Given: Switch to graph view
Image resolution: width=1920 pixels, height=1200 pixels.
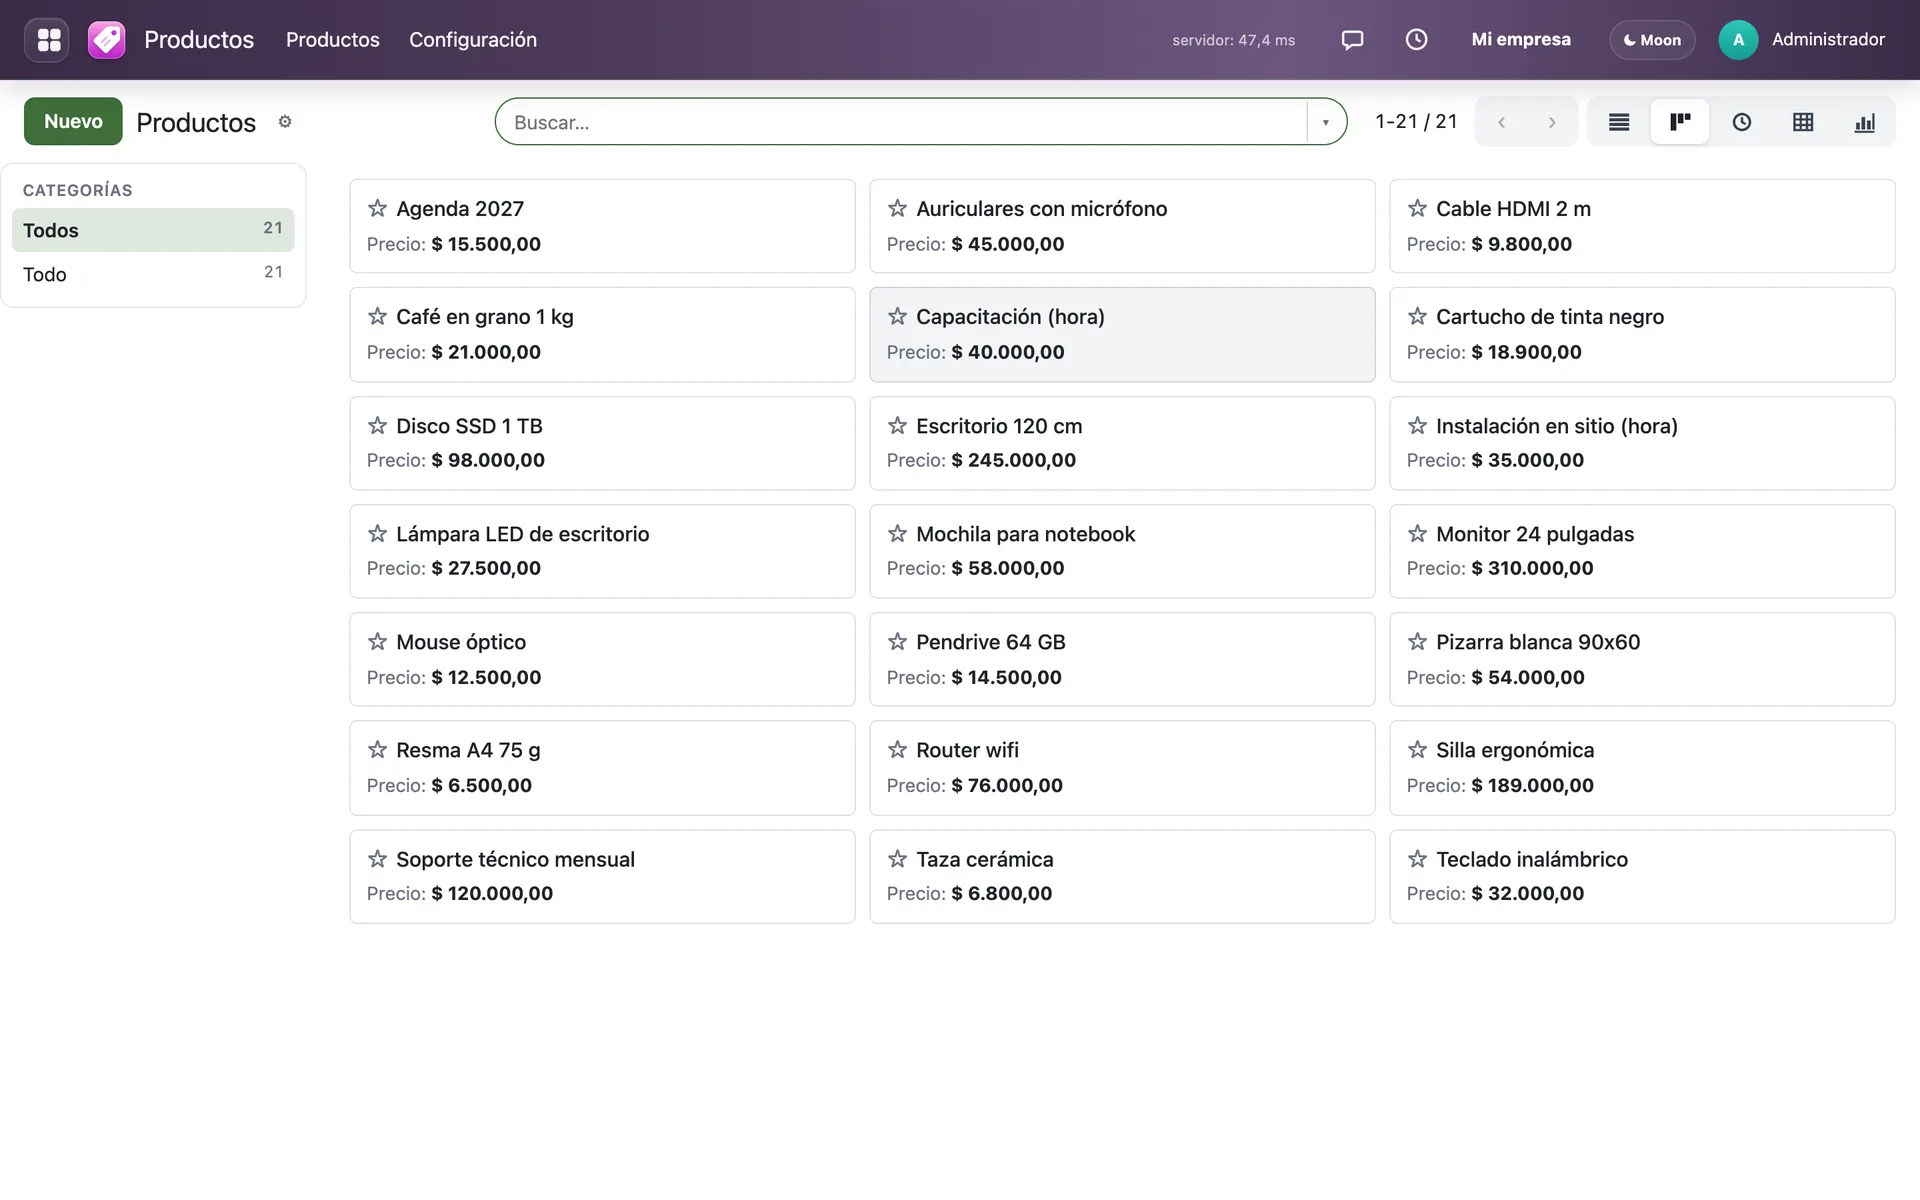Looking at the screenshot, I should pyautogui.click(x=1865, y=122).
